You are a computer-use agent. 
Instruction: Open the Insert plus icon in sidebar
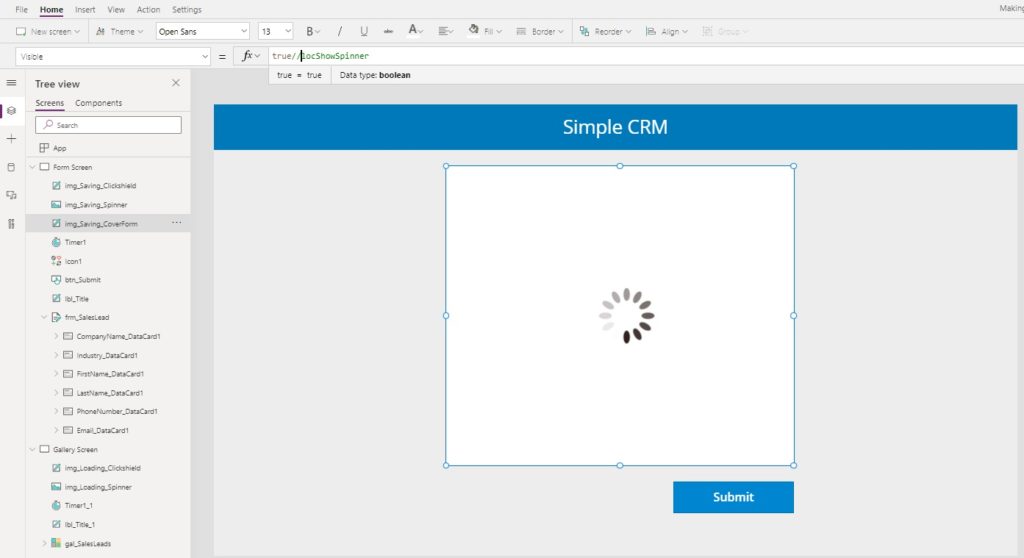click(11, 139)
